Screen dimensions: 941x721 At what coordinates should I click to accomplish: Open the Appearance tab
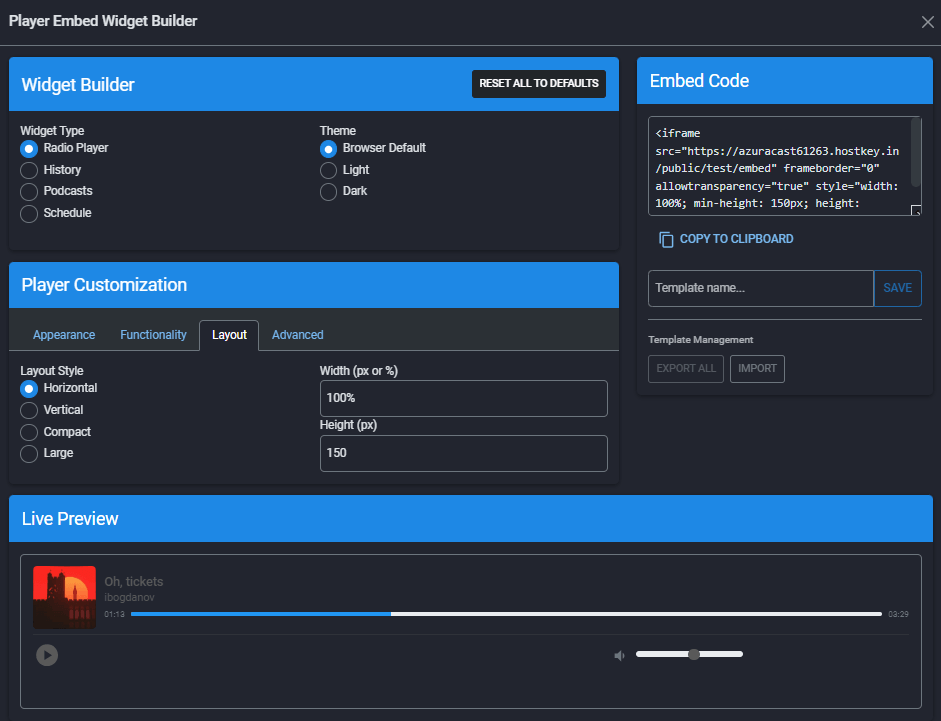click(64, 335)
